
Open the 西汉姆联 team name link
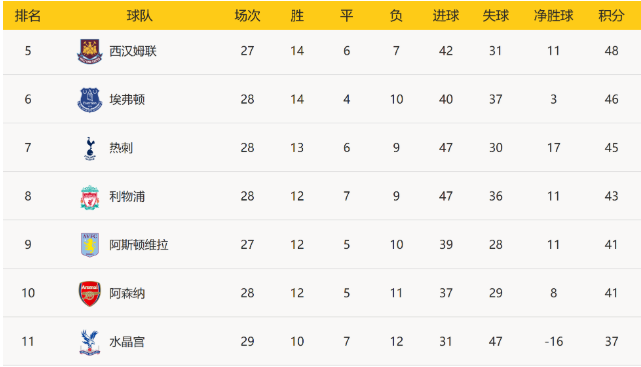click(x=133, y=51)
